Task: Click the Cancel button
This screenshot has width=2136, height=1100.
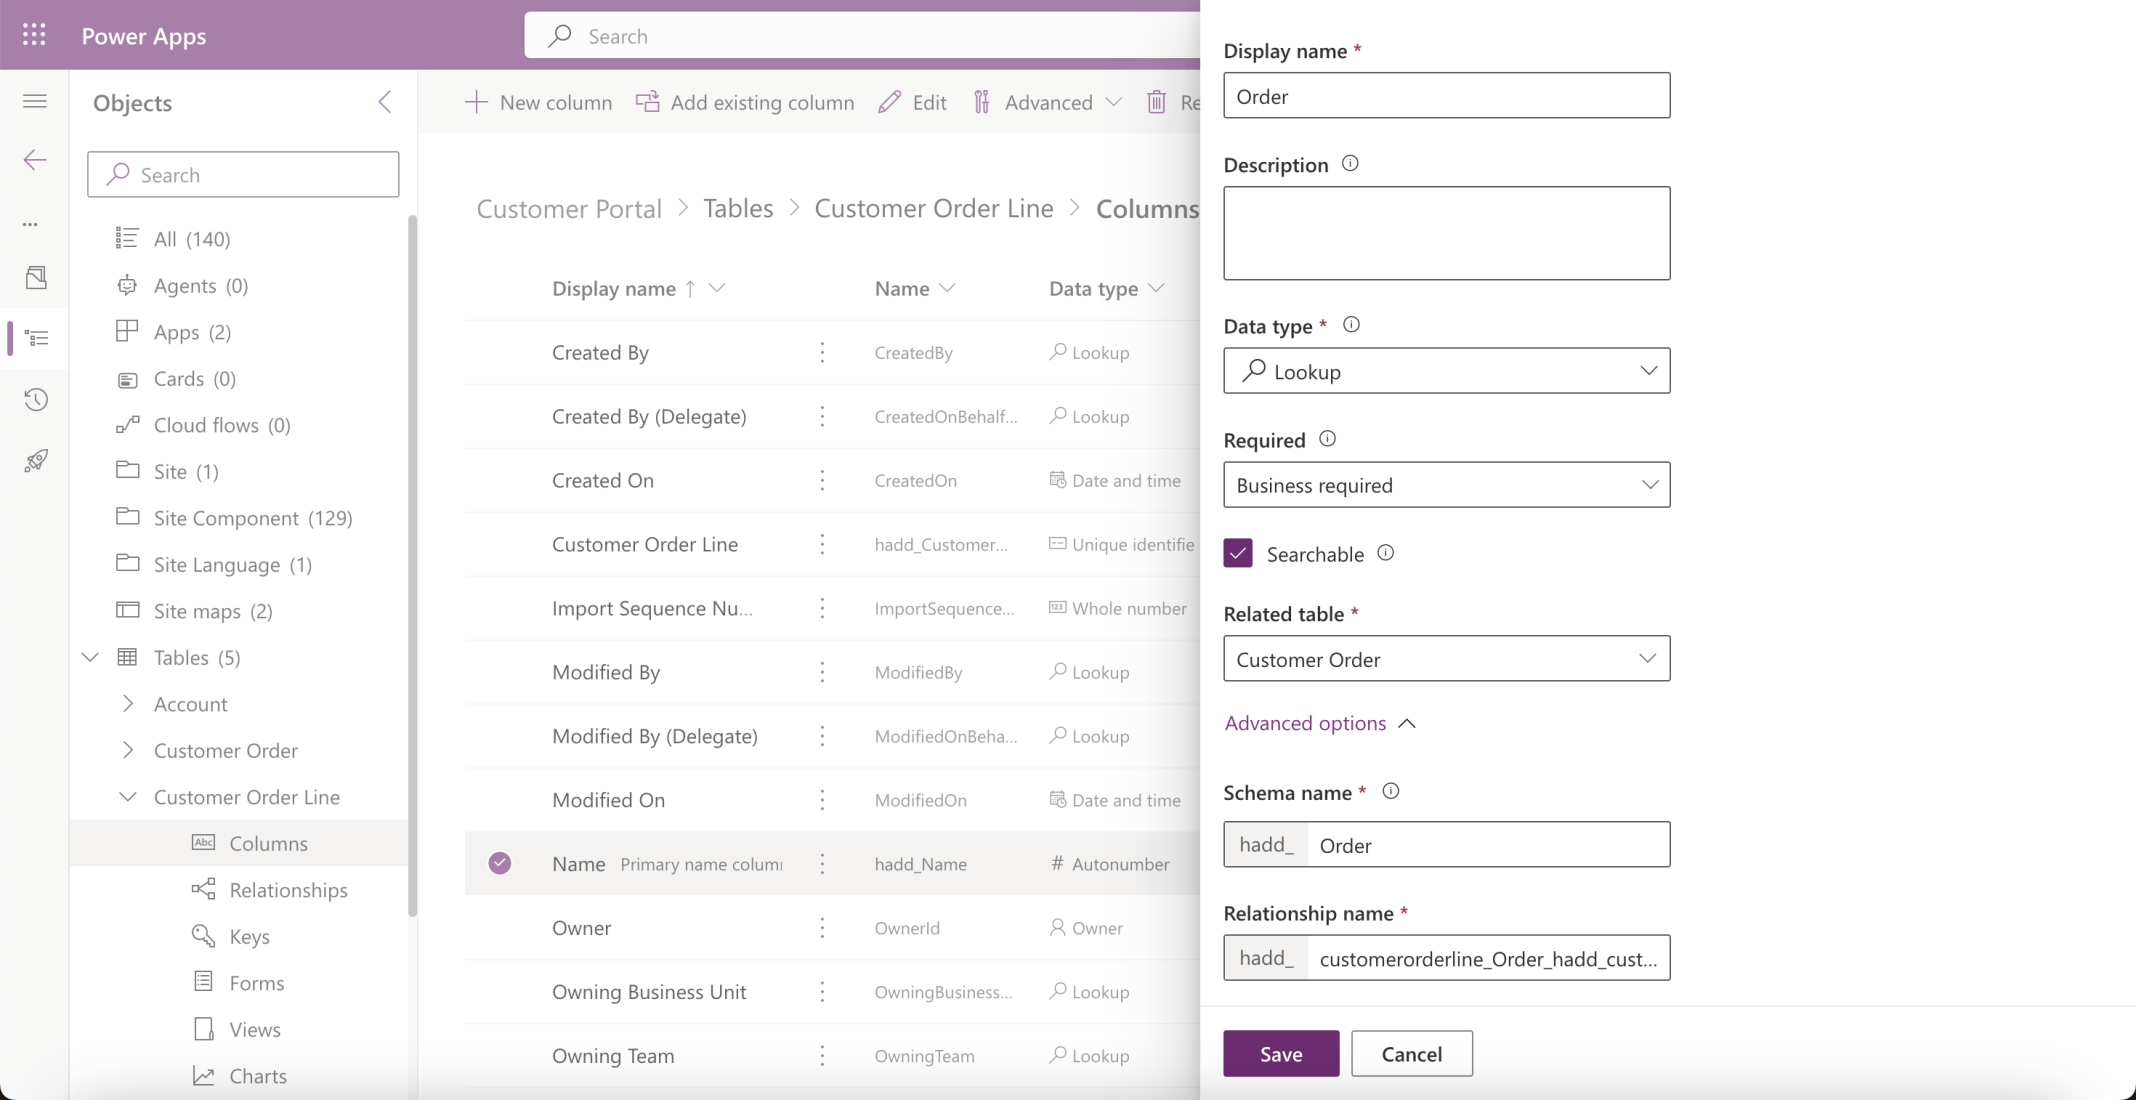Action: click(x=1411, y=1054)
